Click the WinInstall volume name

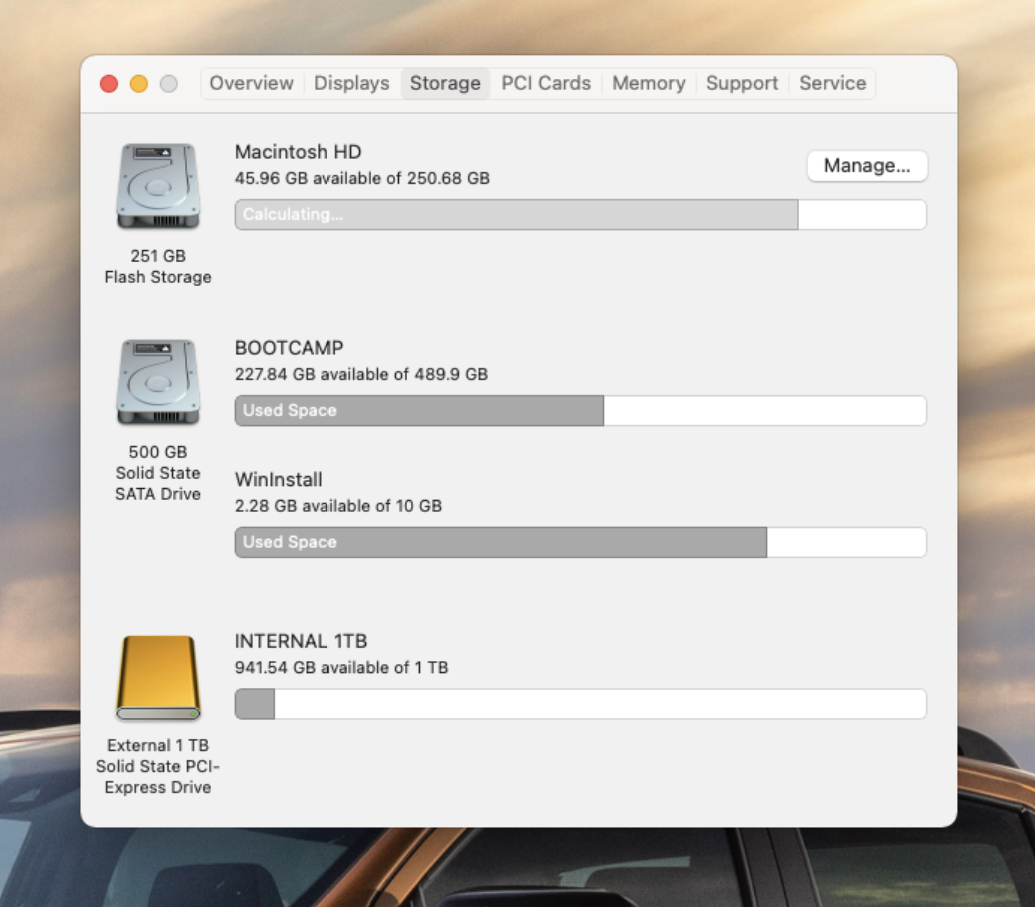(279, 479)
